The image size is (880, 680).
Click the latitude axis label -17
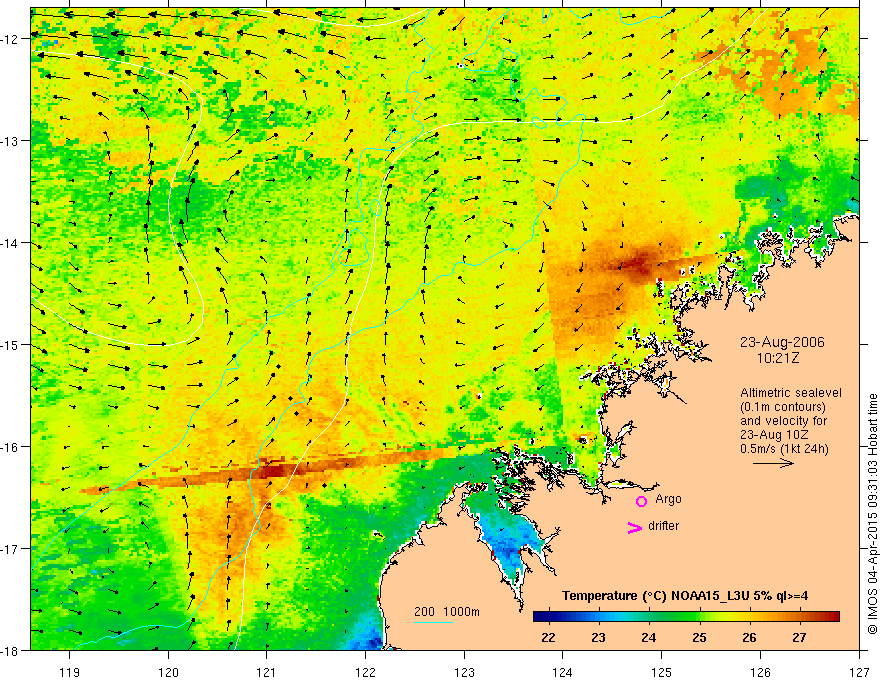(12, 549)
